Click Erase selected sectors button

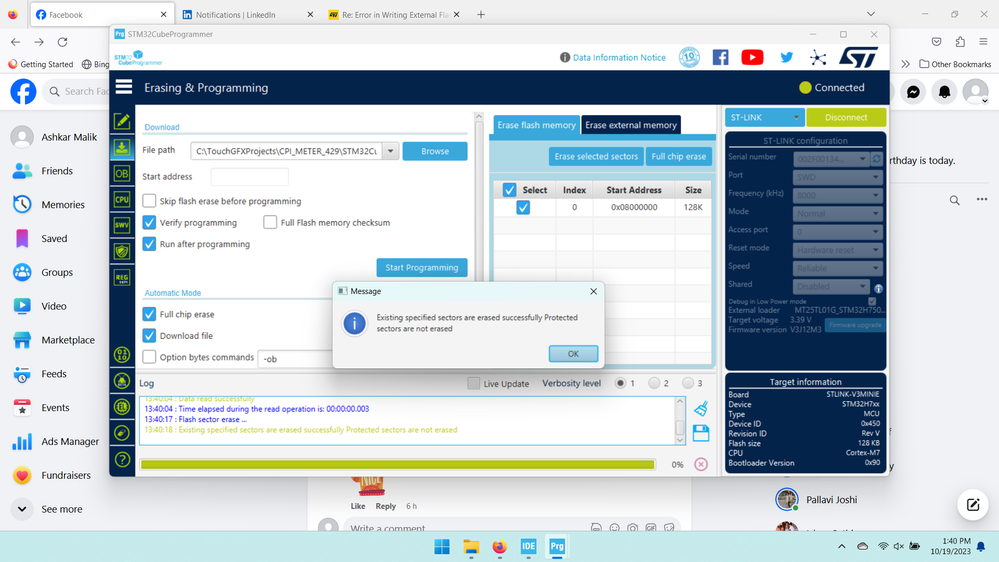pyautogui.click(x=596, y=156)
